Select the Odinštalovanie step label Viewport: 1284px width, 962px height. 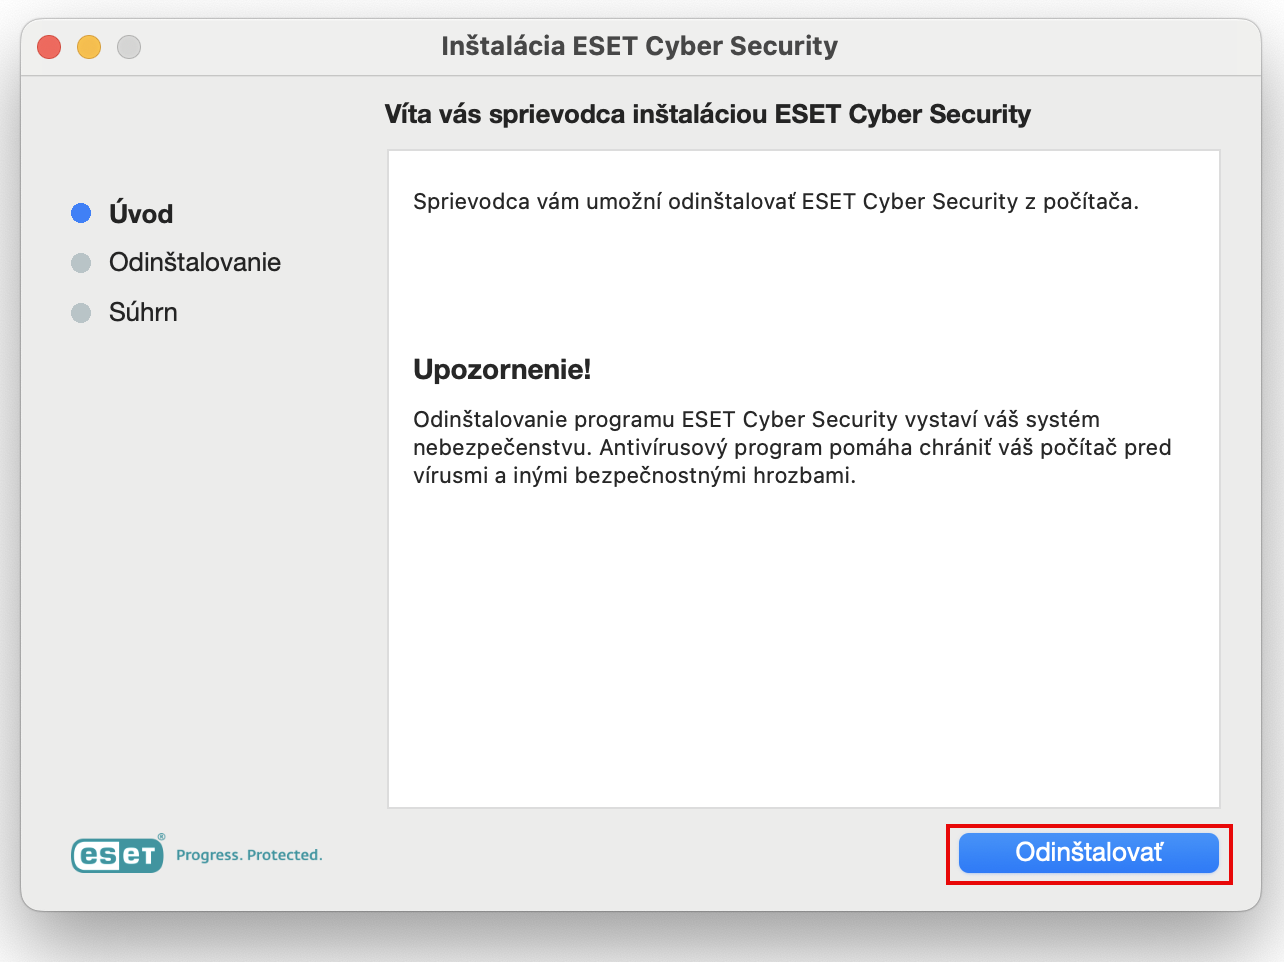pyautogui.click(x=195, y=263)
